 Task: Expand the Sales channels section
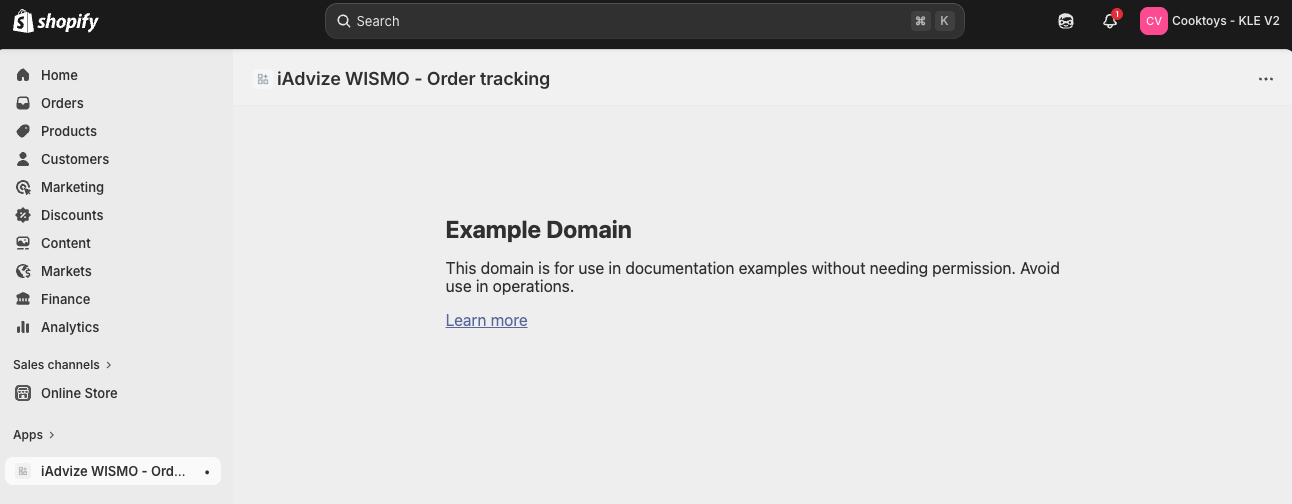[62, 365]
